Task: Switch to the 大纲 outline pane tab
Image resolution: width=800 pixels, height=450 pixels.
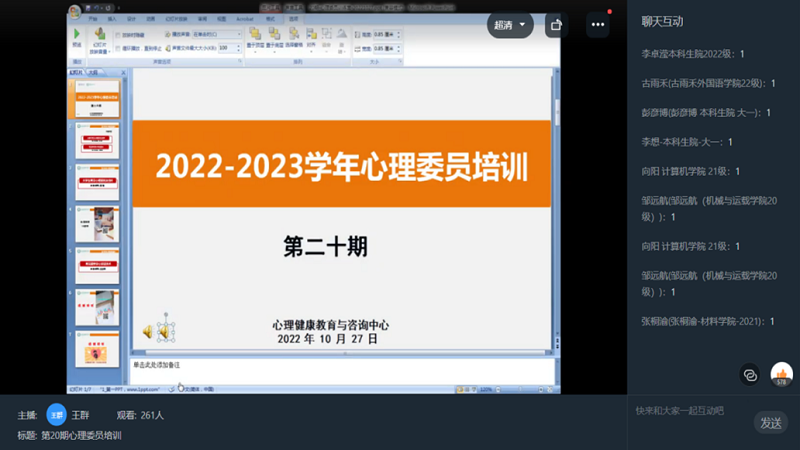Action: point(93,72)
